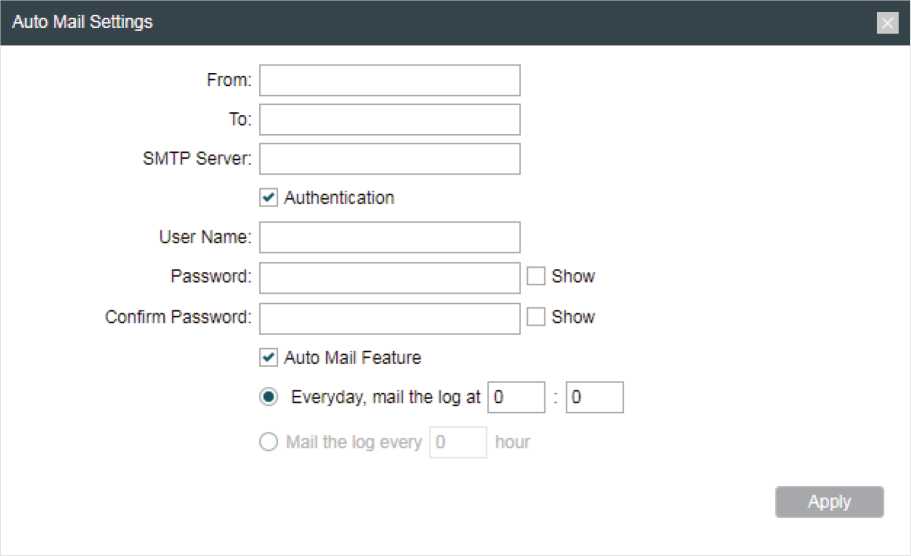The width and height of the screenshot is (911, 556).
Task: Click the Authentication label text
Action: (339, 198)
